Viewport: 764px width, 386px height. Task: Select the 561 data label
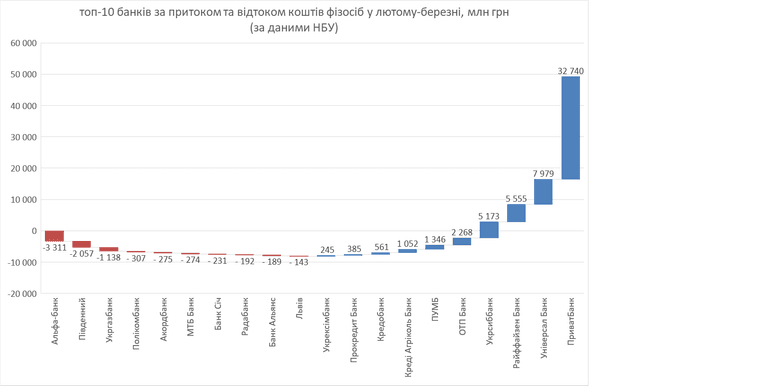(x=381, y=247)
